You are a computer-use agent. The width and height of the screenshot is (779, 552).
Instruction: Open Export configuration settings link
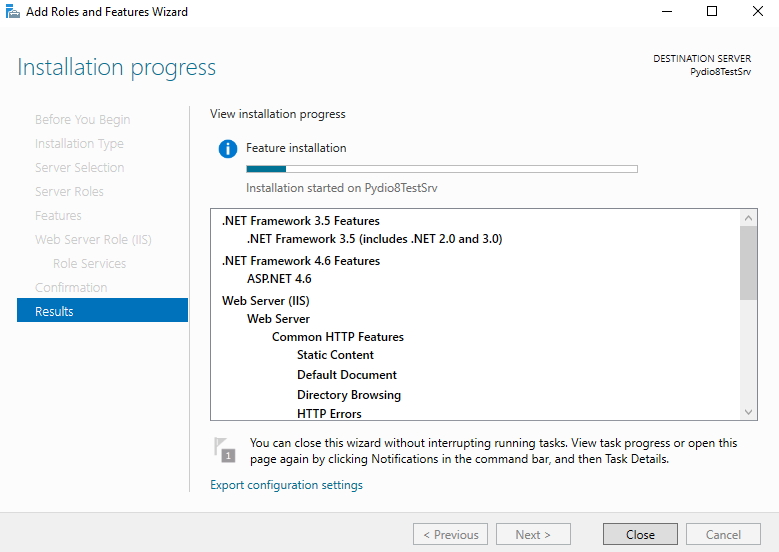point(286,485)
